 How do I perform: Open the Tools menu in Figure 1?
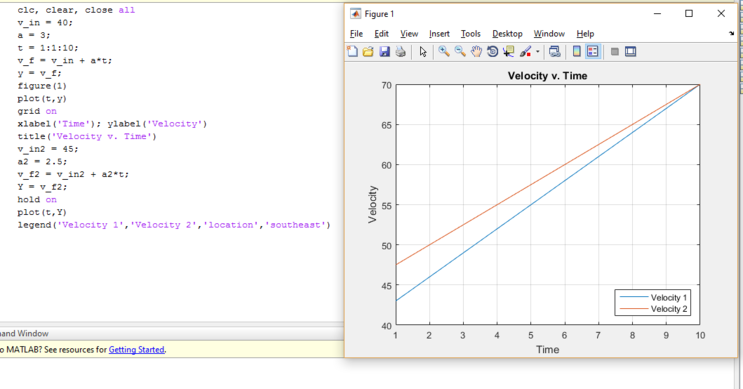(x=471, y=34)
